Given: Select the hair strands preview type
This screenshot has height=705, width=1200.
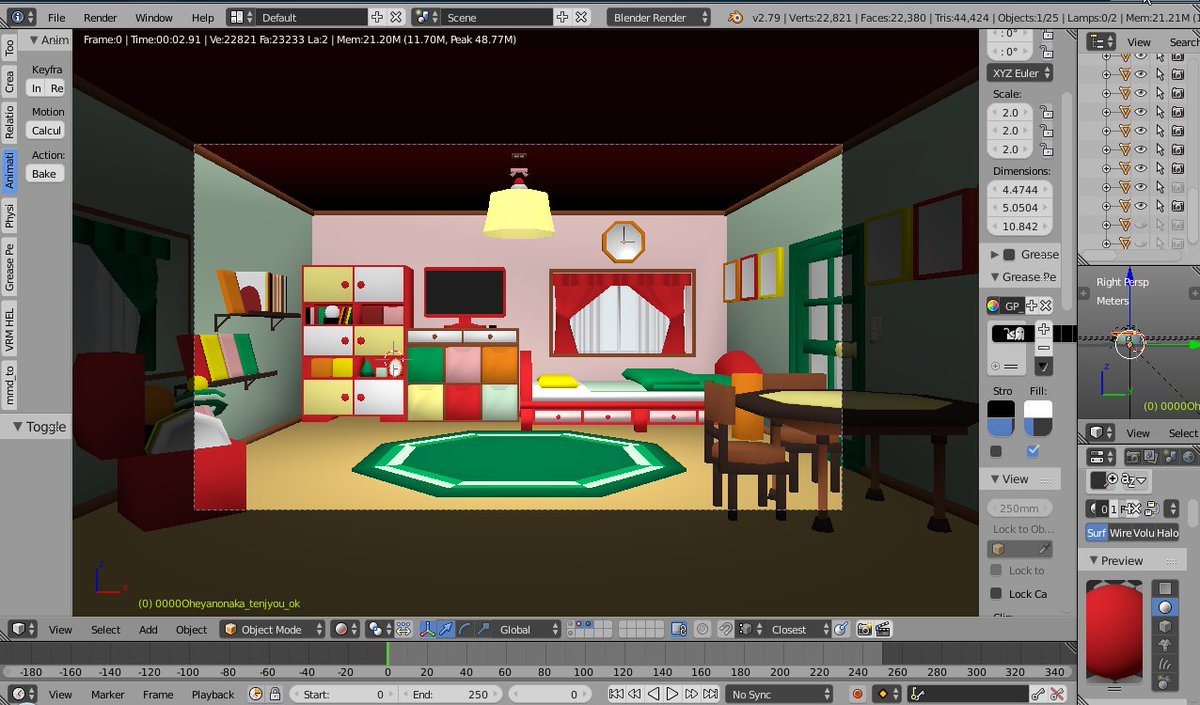Looking at the screenshot, I should 1165,664.
